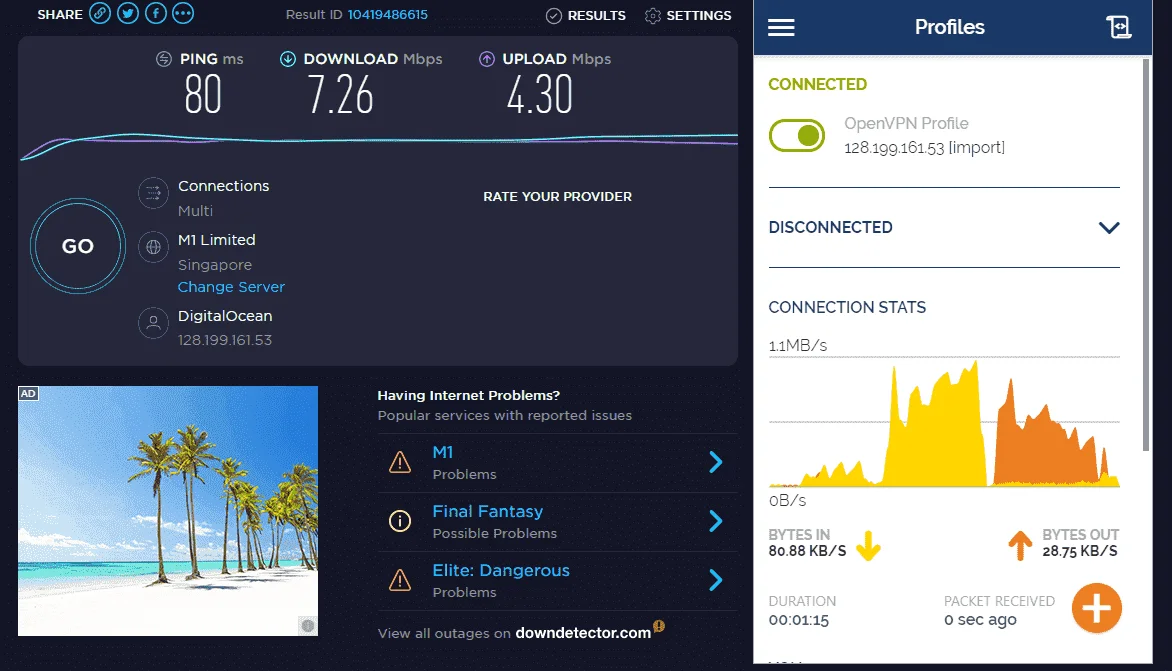Image resolution: width=1172 pixels, height=671 pixels.
Task: Click Change Server link
Action: (231, 287)
